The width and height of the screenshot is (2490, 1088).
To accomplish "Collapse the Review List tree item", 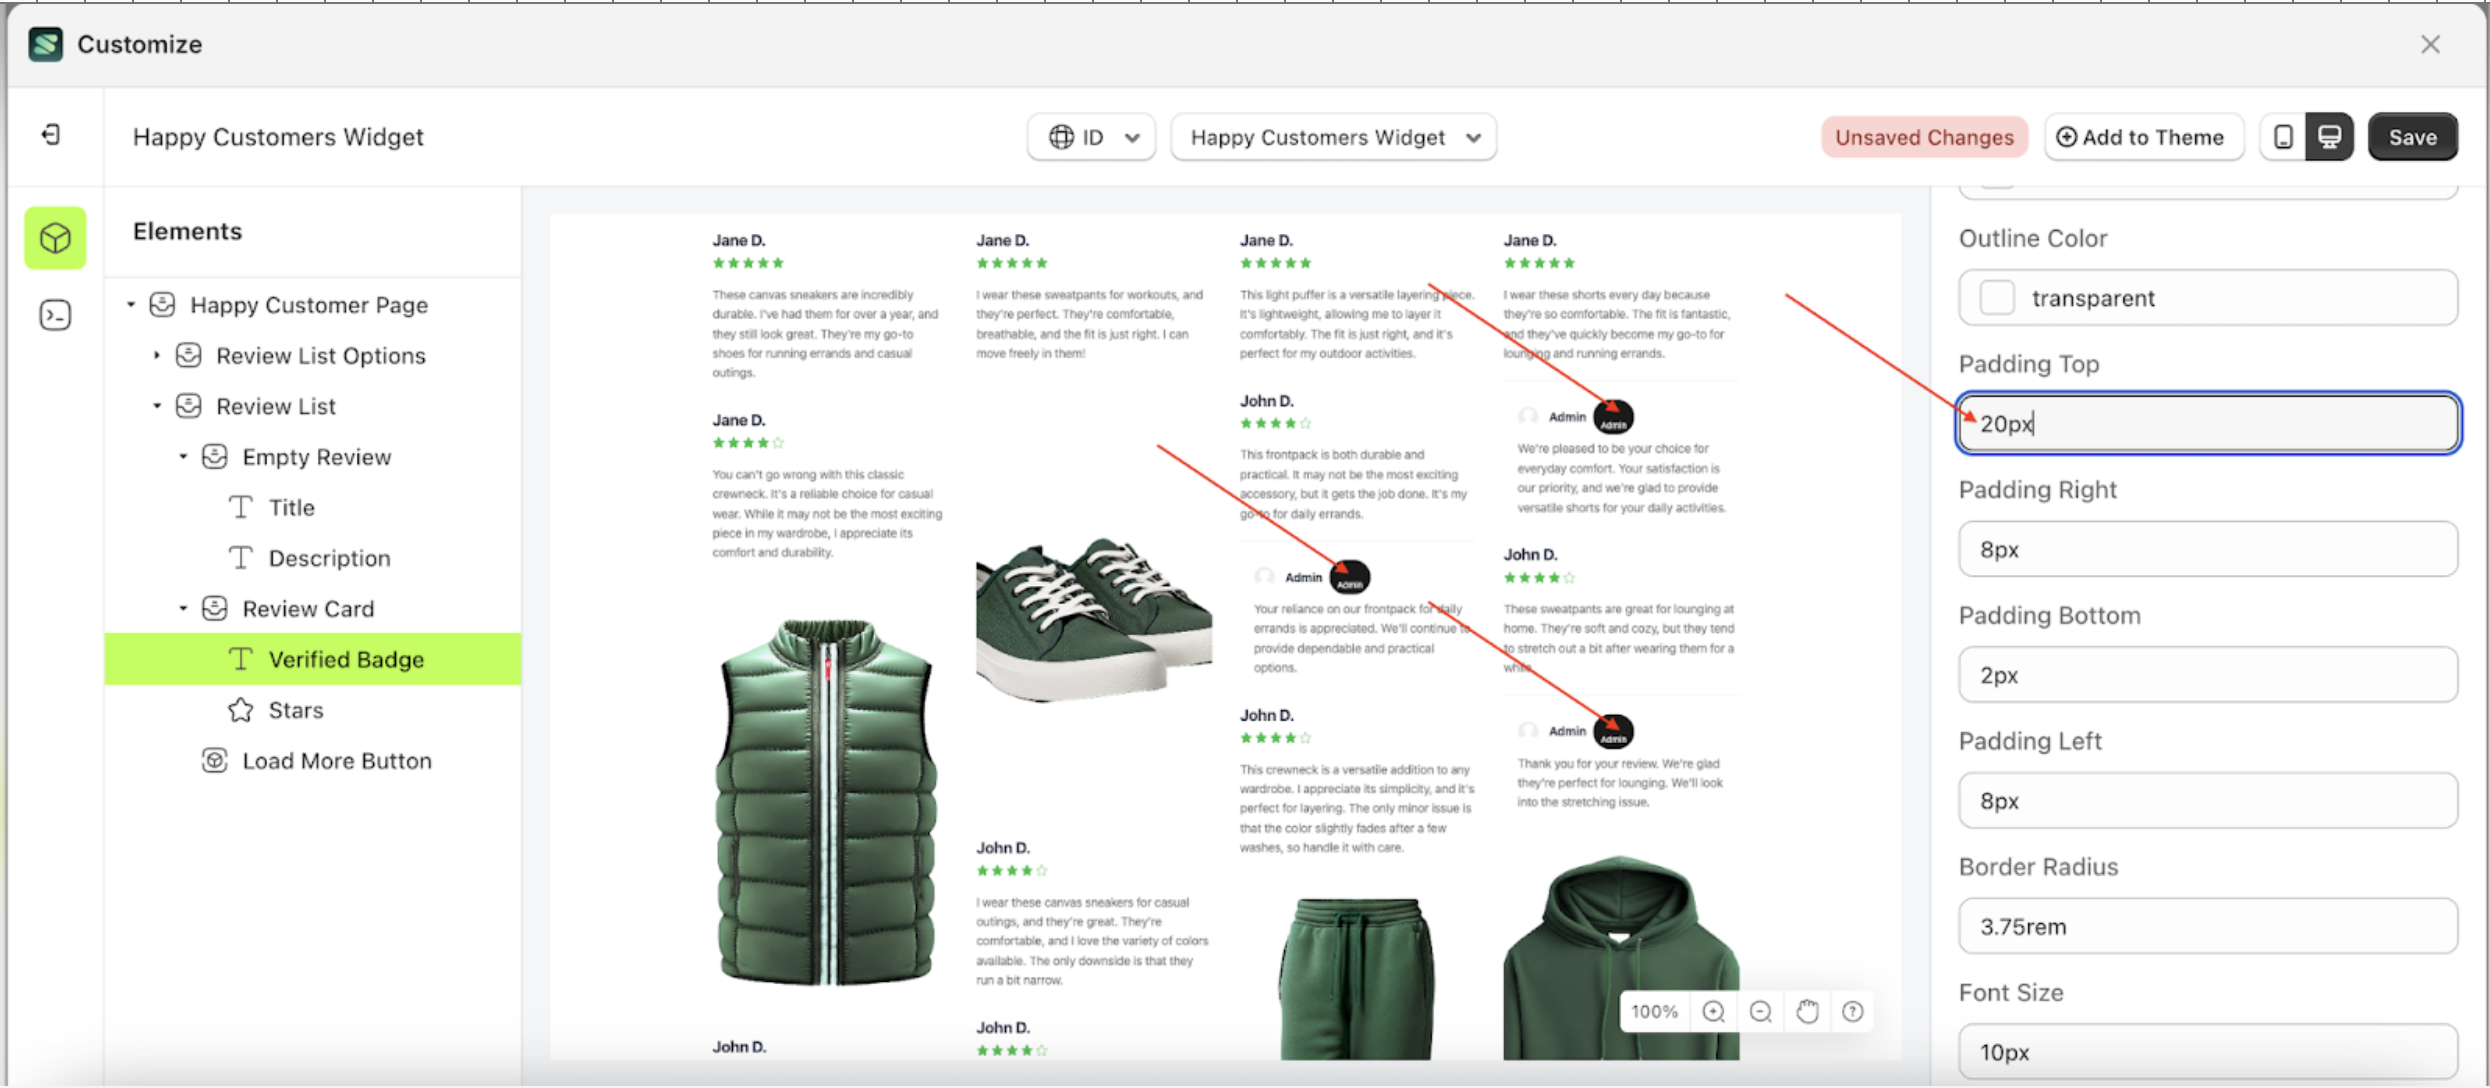I will [x=156, y=405].
